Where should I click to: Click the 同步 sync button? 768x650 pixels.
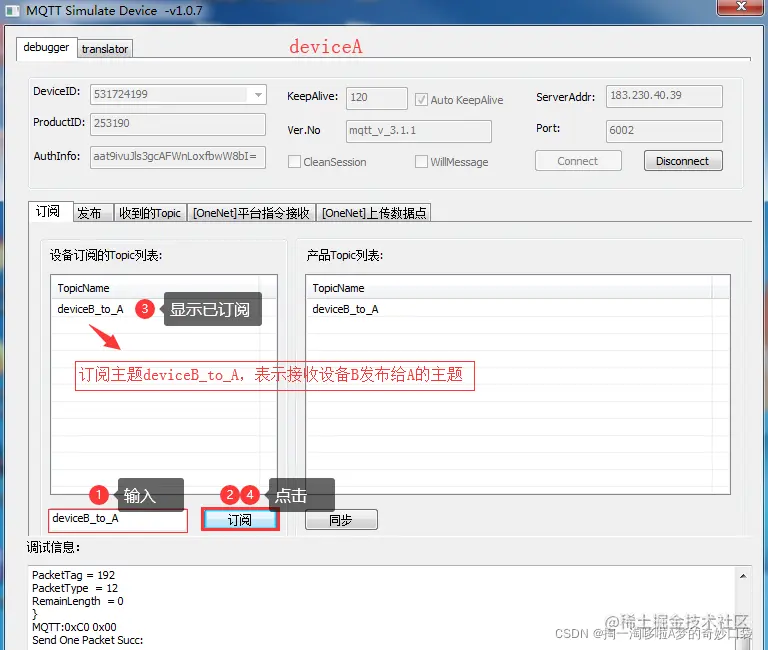341,520
